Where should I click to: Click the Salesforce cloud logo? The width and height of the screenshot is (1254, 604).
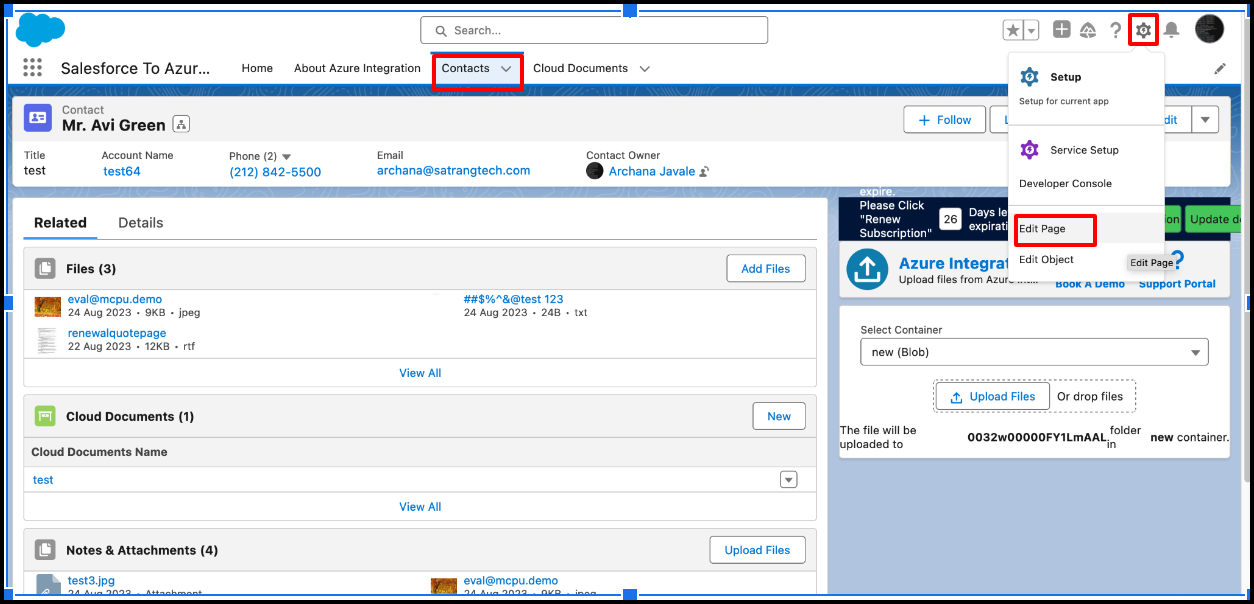pyautogui.click(x=41, y=30)
